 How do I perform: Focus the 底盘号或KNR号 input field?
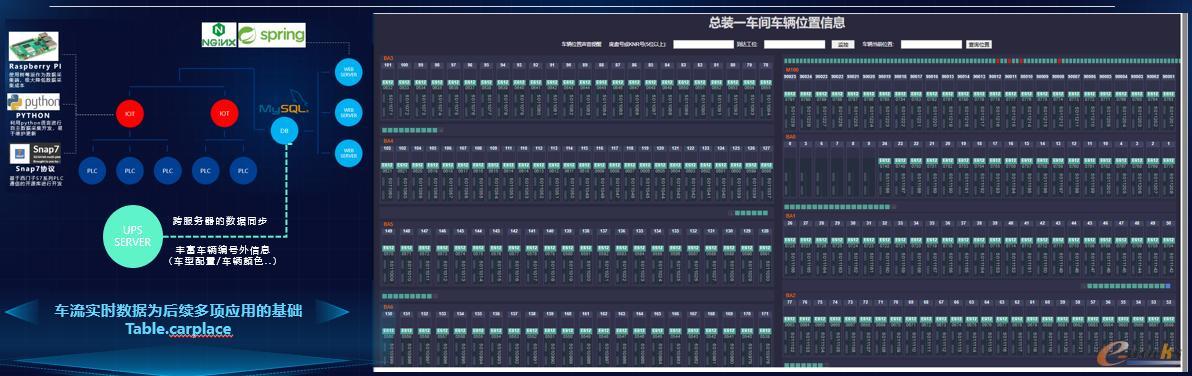(703, 45)
